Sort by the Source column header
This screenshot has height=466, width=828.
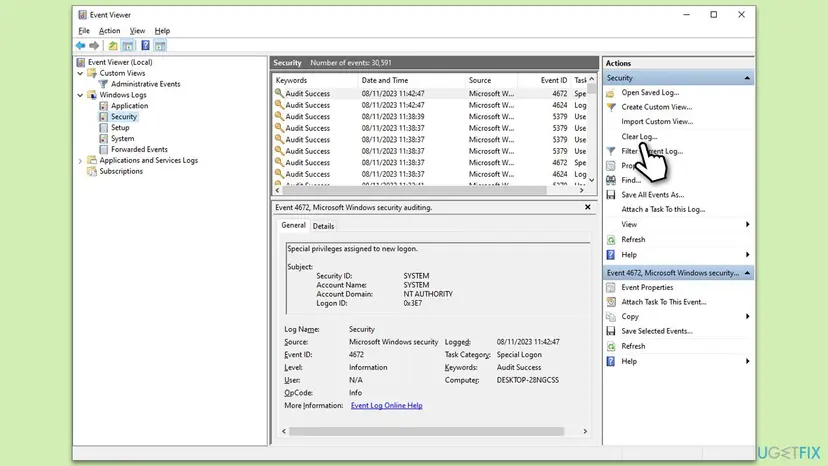491,80
